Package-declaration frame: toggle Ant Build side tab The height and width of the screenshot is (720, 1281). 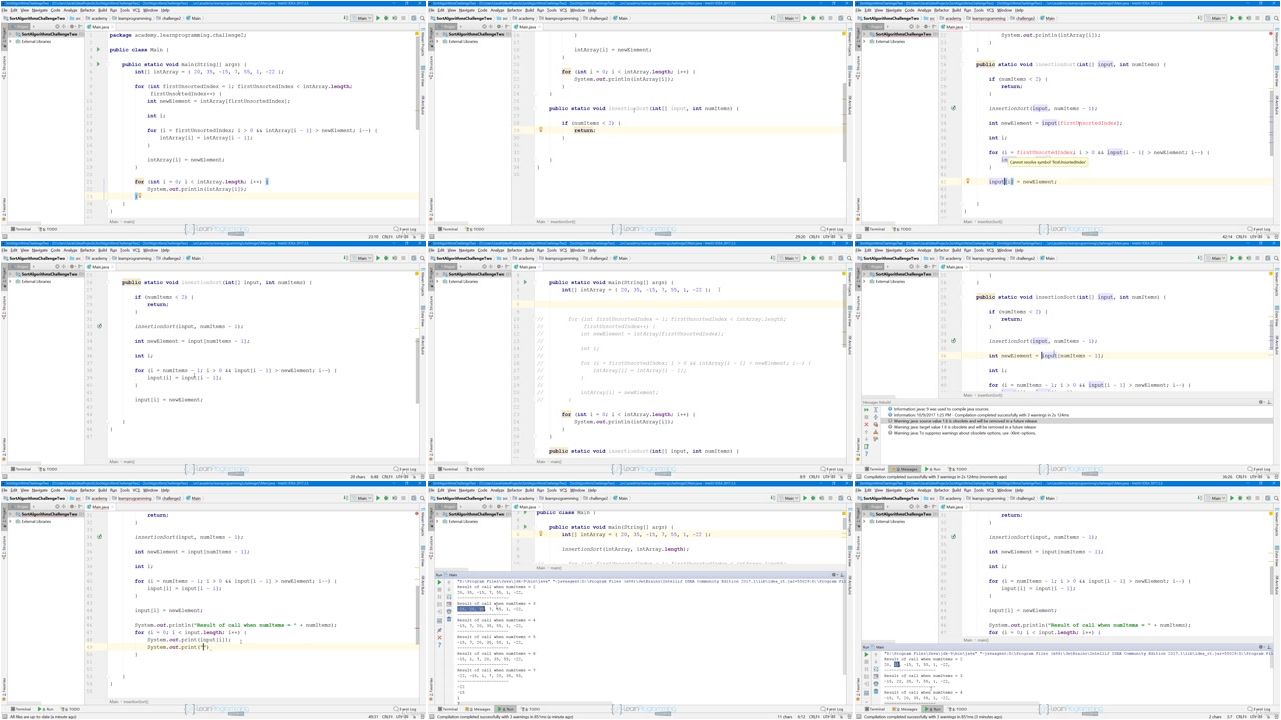pos(423,105)
